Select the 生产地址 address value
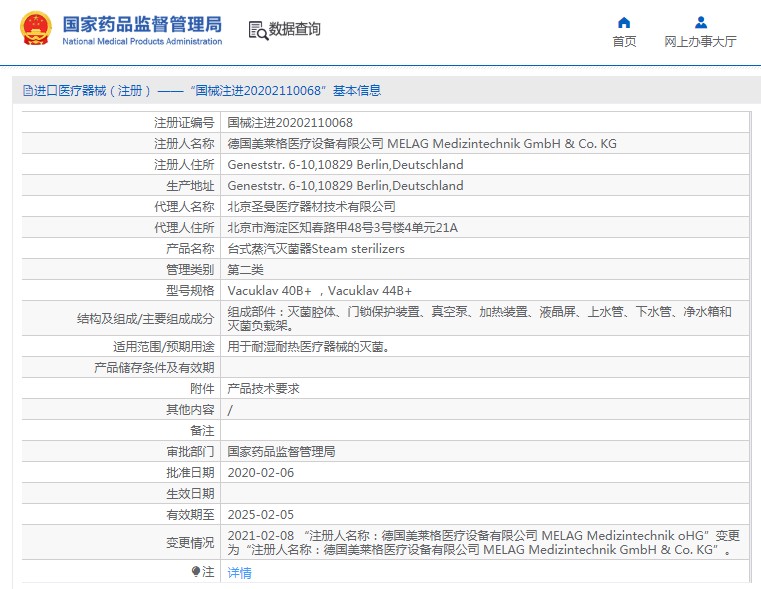761x589 pixels. point(346,185)
